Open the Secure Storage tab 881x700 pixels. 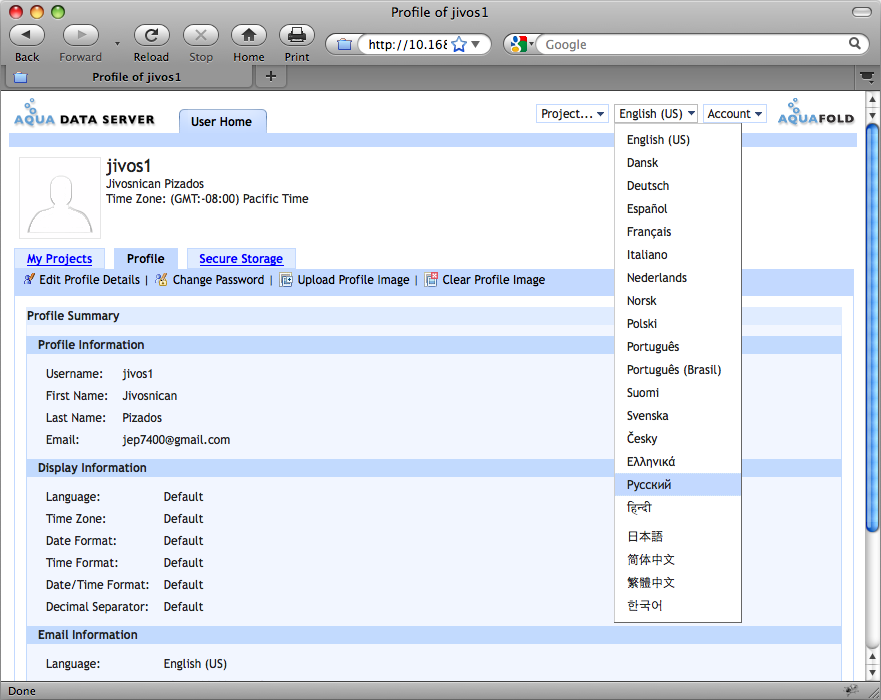point(241,259)
